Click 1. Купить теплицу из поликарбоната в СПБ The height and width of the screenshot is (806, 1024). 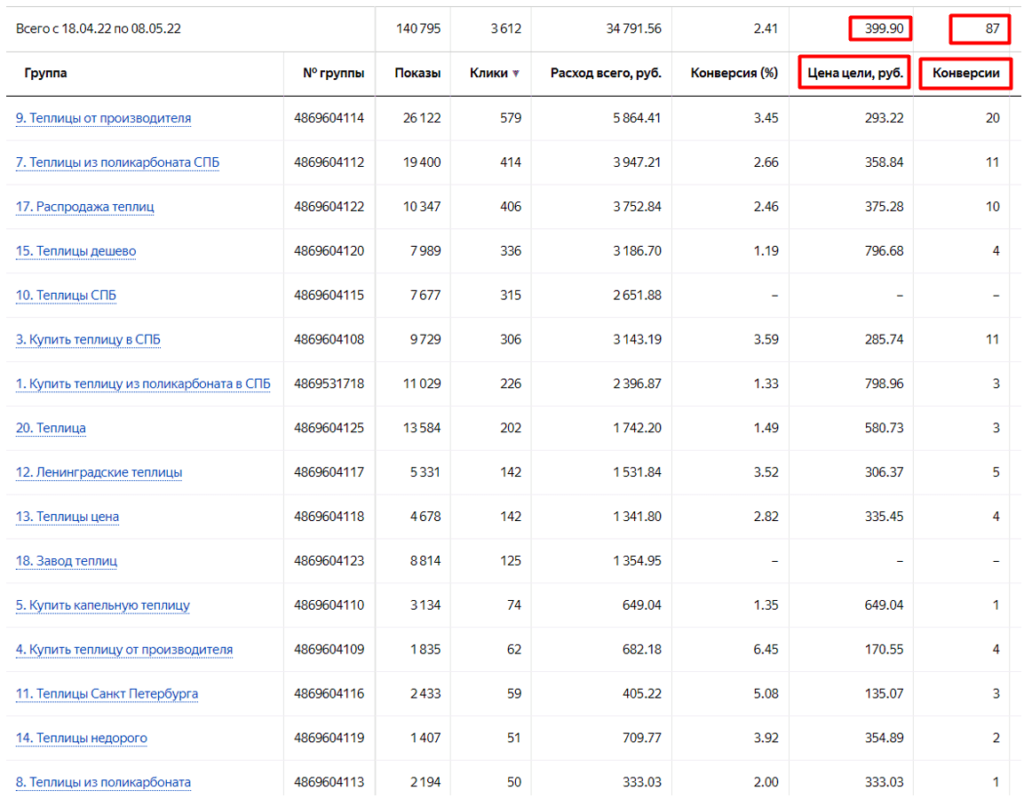[x=143, y=384]
